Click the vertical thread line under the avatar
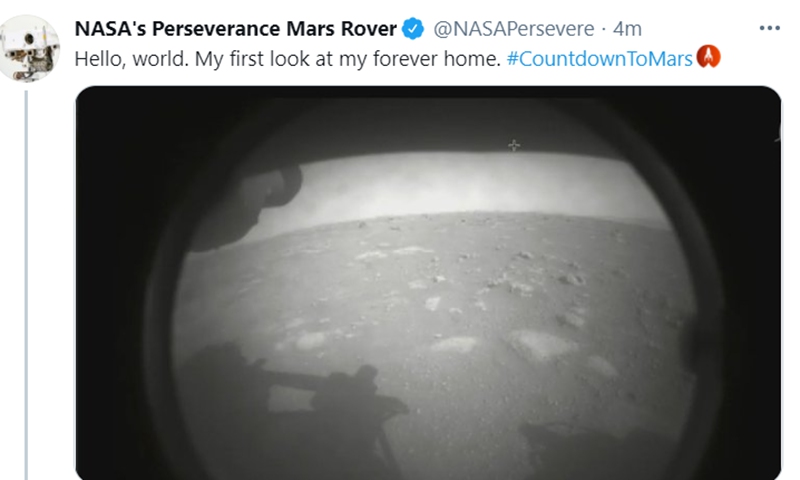The height and width of the screenshot is (480, 800). click(26, 285)
